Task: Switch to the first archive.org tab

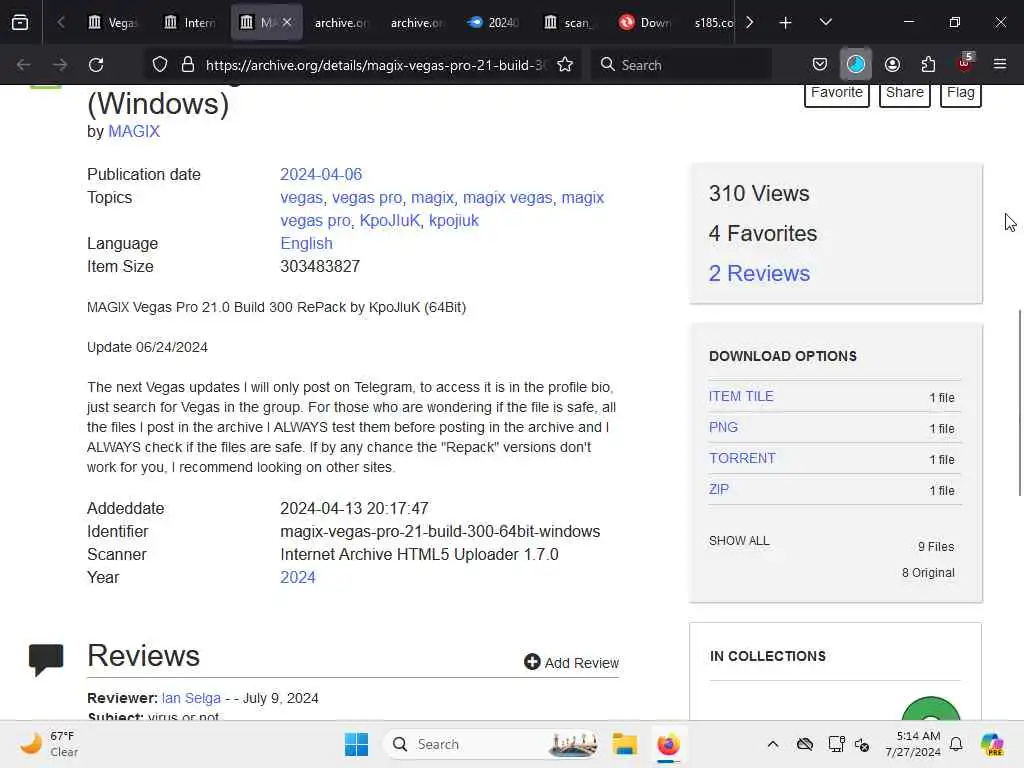Action: 341,22
